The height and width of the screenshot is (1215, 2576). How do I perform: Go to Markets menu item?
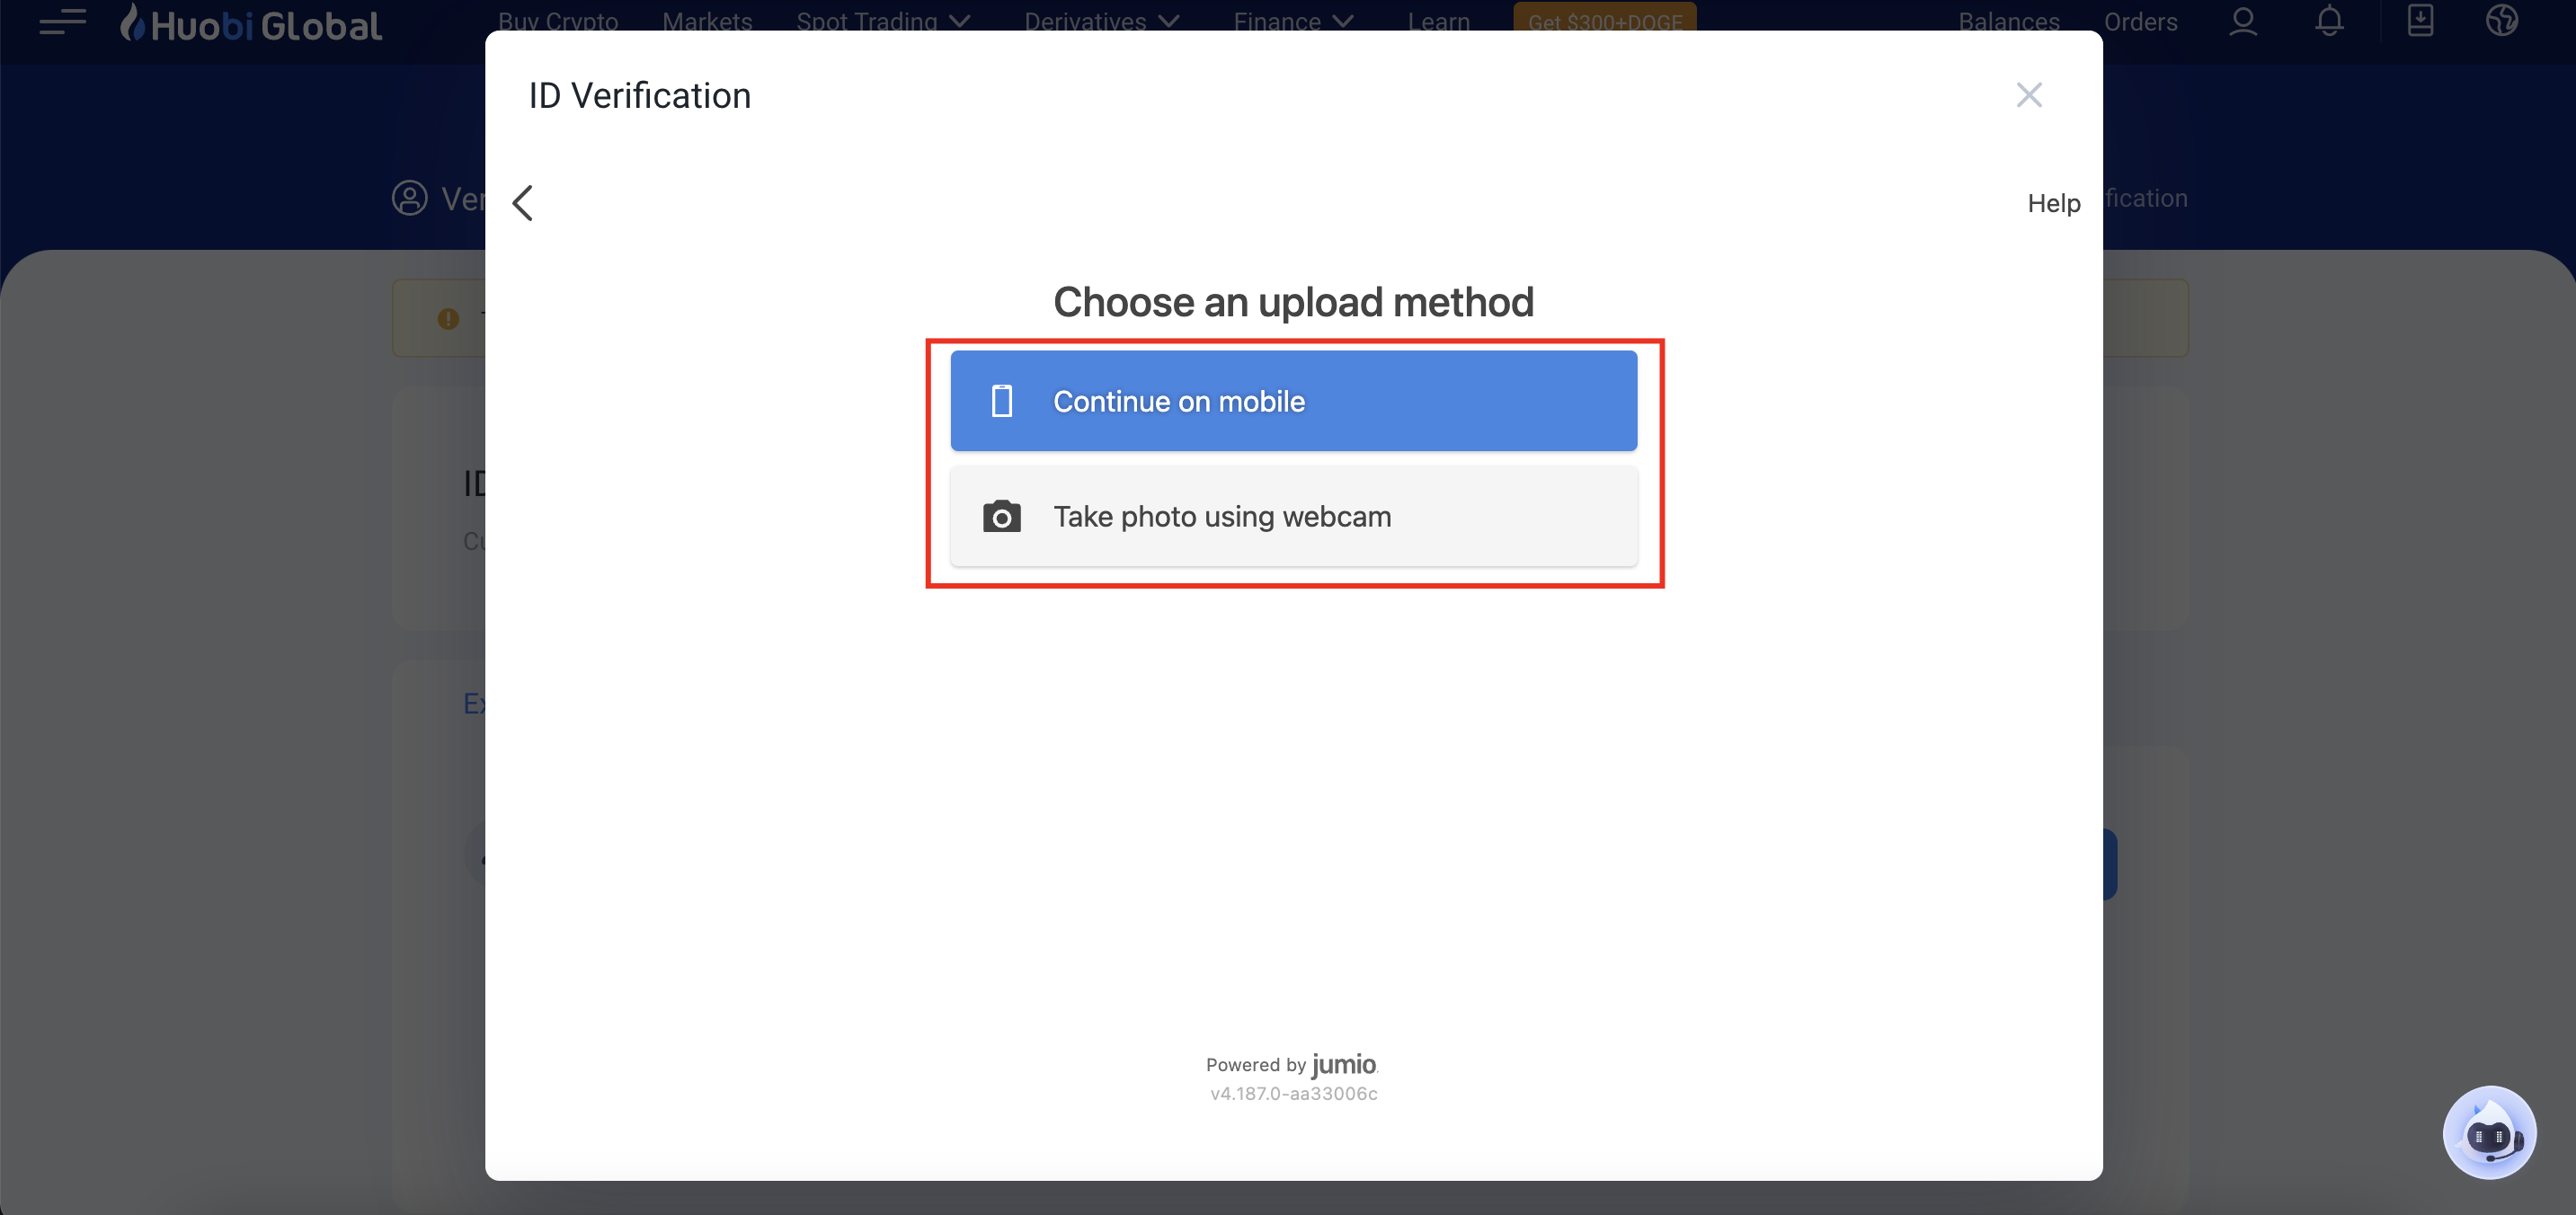[707, 22]
